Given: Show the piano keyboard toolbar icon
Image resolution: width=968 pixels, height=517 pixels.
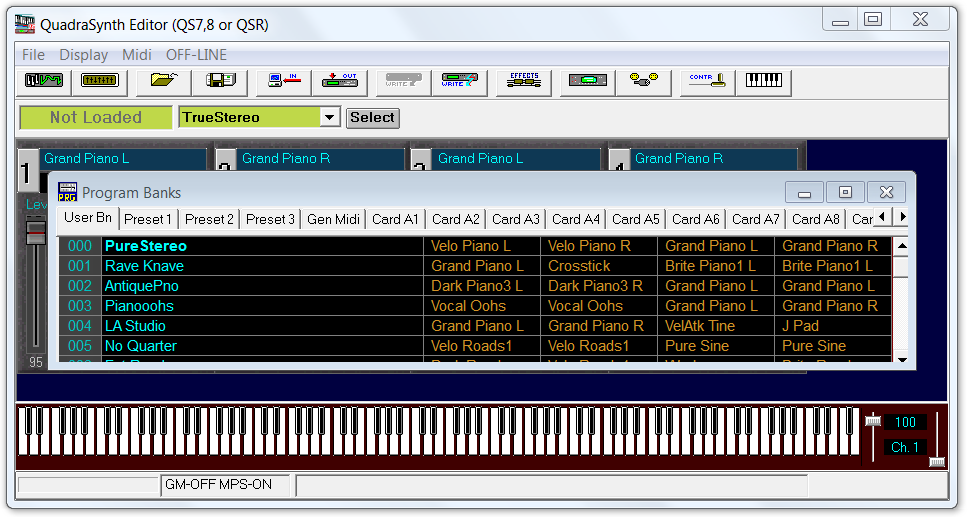Looking at the screenshot, I should point(763,80).
